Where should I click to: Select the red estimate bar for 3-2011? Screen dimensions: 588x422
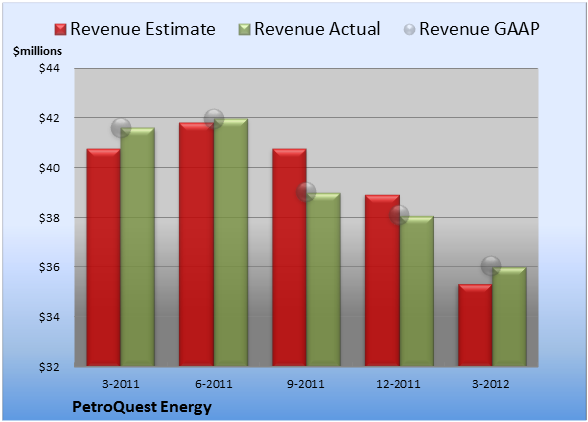104,257
